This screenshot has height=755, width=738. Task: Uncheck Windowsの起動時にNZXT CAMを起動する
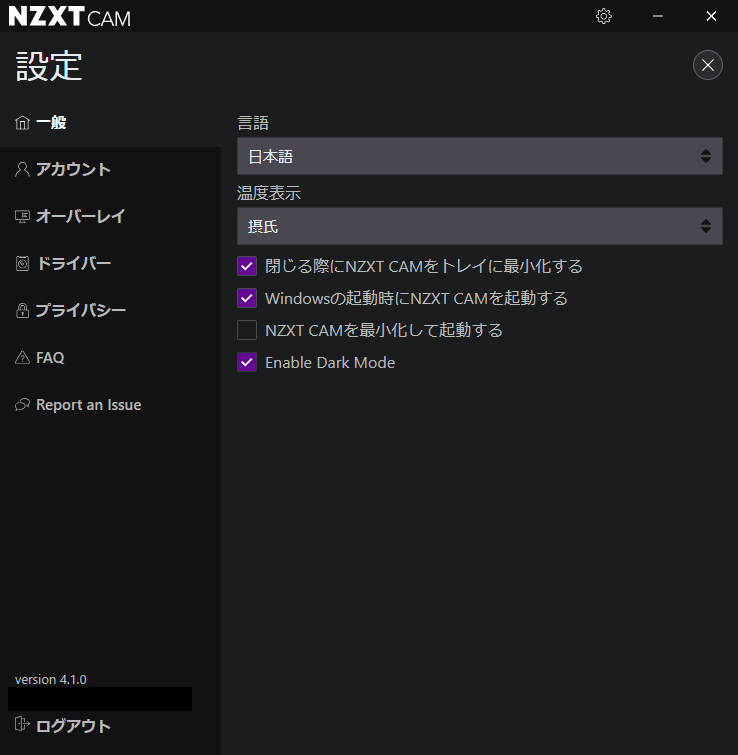(247, 298)
